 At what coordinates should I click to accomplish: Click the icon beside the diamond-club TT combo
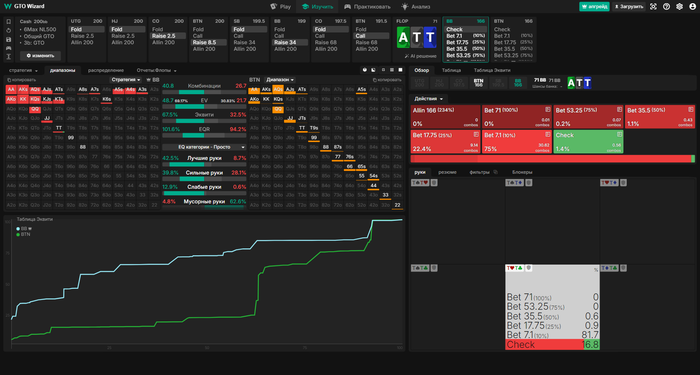[x=624, y=268]
